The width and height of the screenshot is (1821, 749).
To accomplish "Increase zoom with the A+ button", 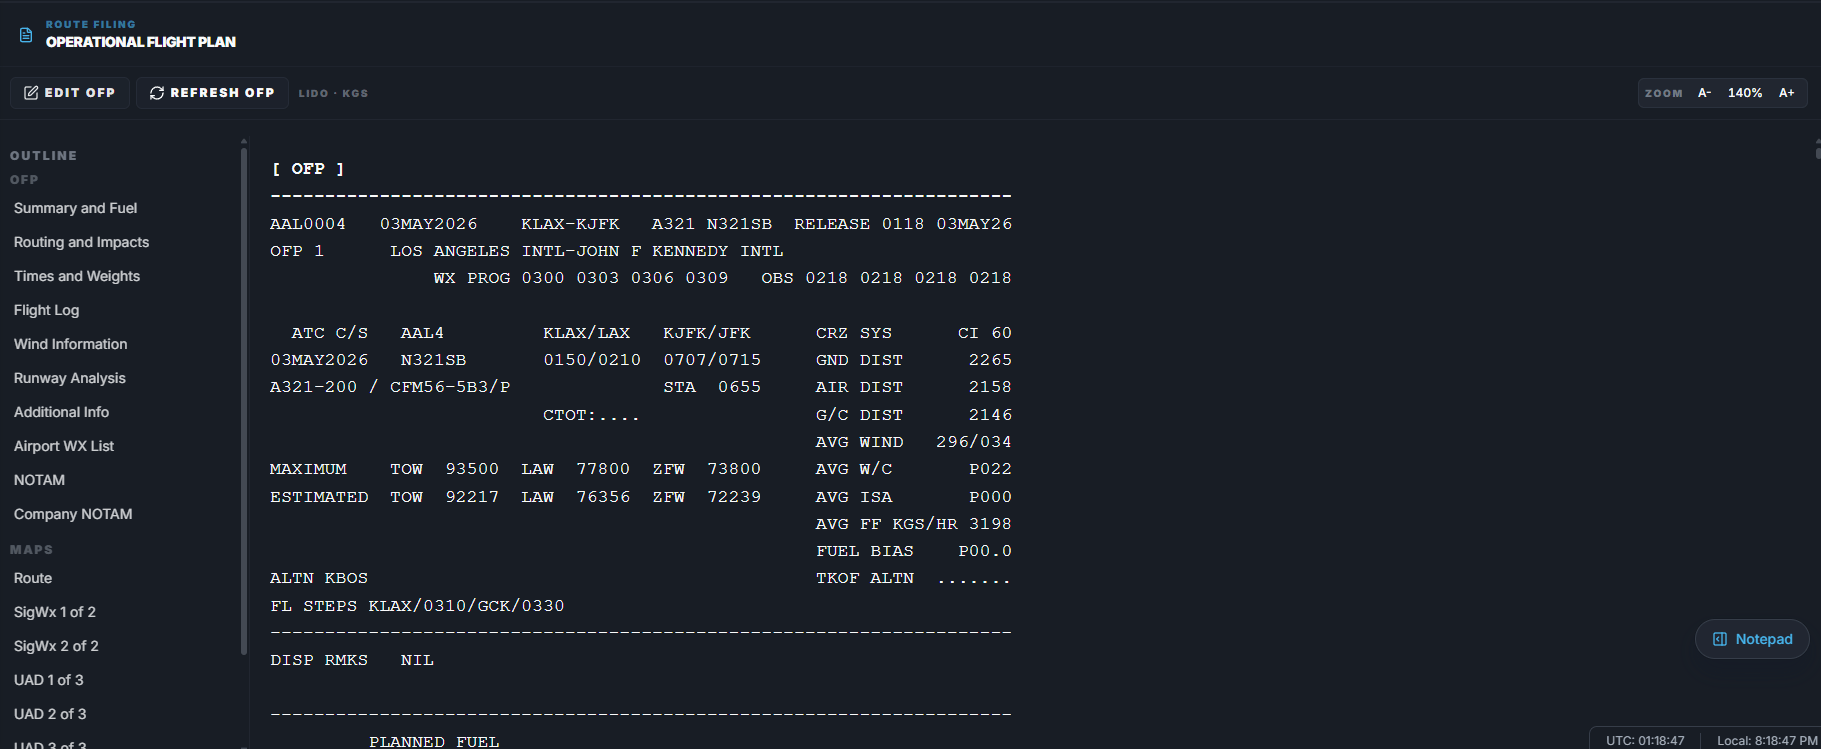I will 1786,93.
